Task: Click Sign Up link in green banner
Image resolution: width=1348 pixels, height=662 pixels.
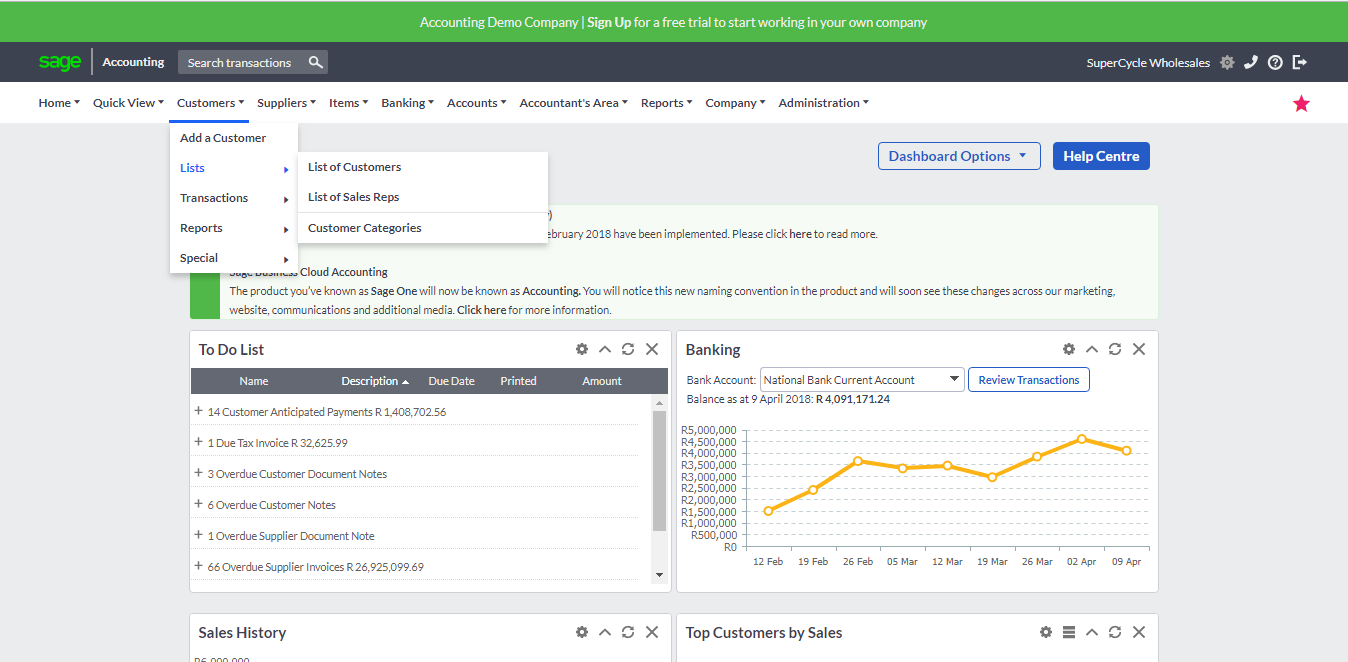Action: [609, 22]
